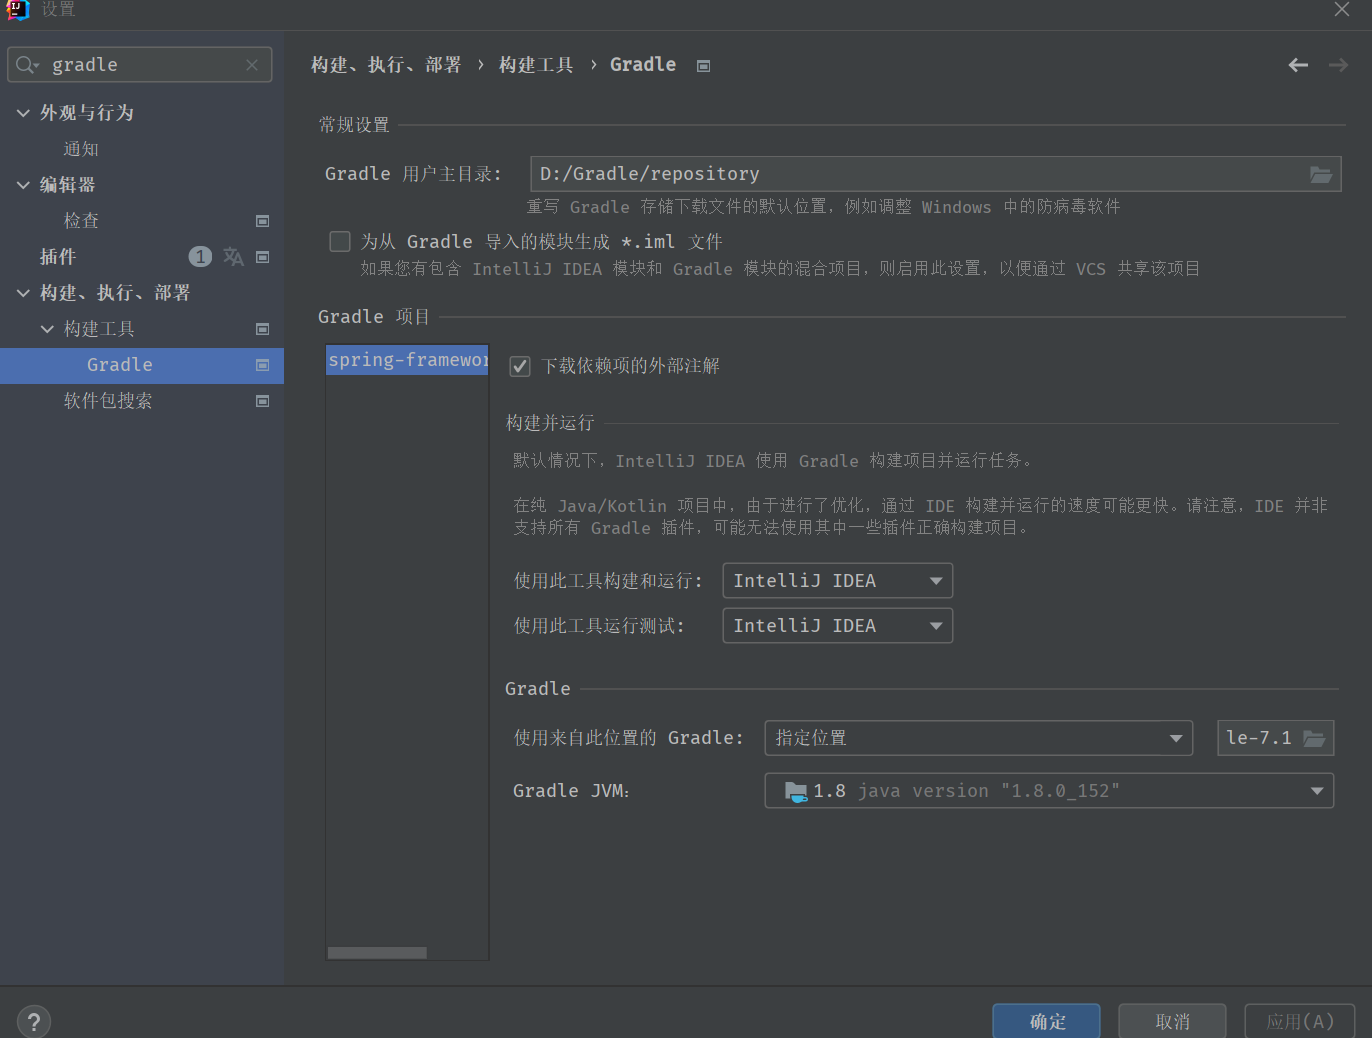This screenshot has height=1038, width=1372.
Task: Click the Gradle 用户主目录 path field
Action: tap(935, 174)
